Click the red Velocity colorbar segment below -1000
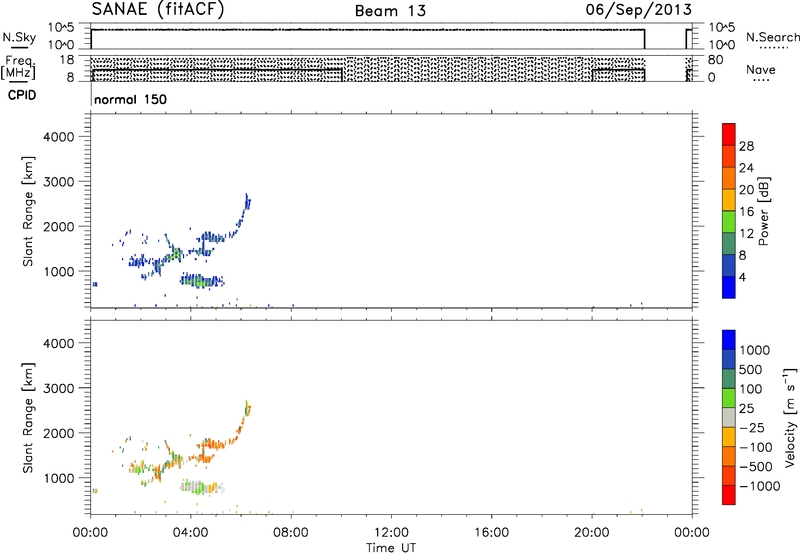This screenshot has width=800, height=554. [x=729, y=495]
